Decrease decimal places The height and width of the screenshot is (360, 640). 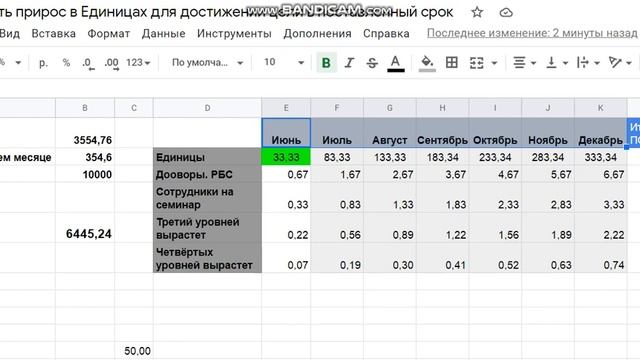88,63
